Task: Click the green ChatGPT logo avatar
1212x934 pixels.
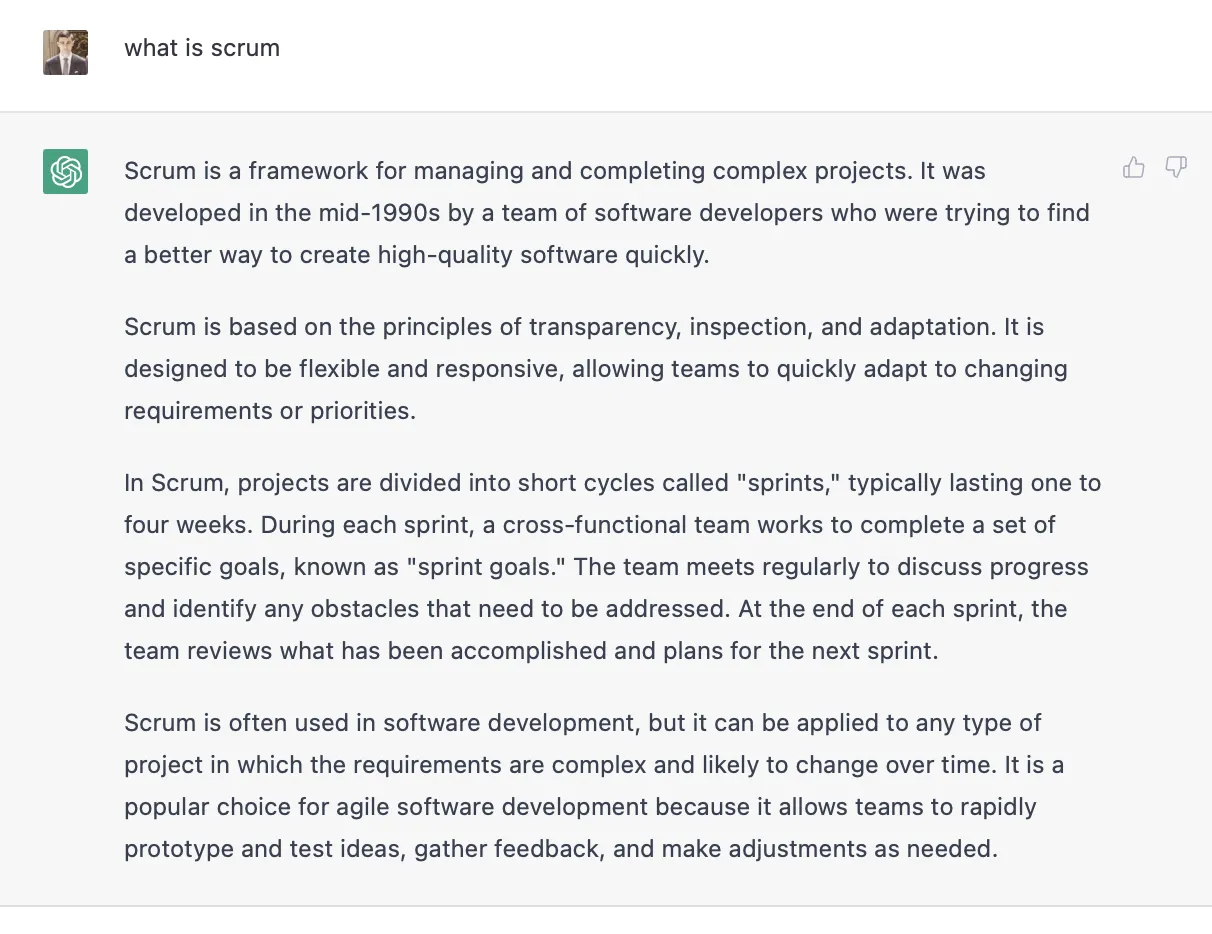Action: click(65, 171)
